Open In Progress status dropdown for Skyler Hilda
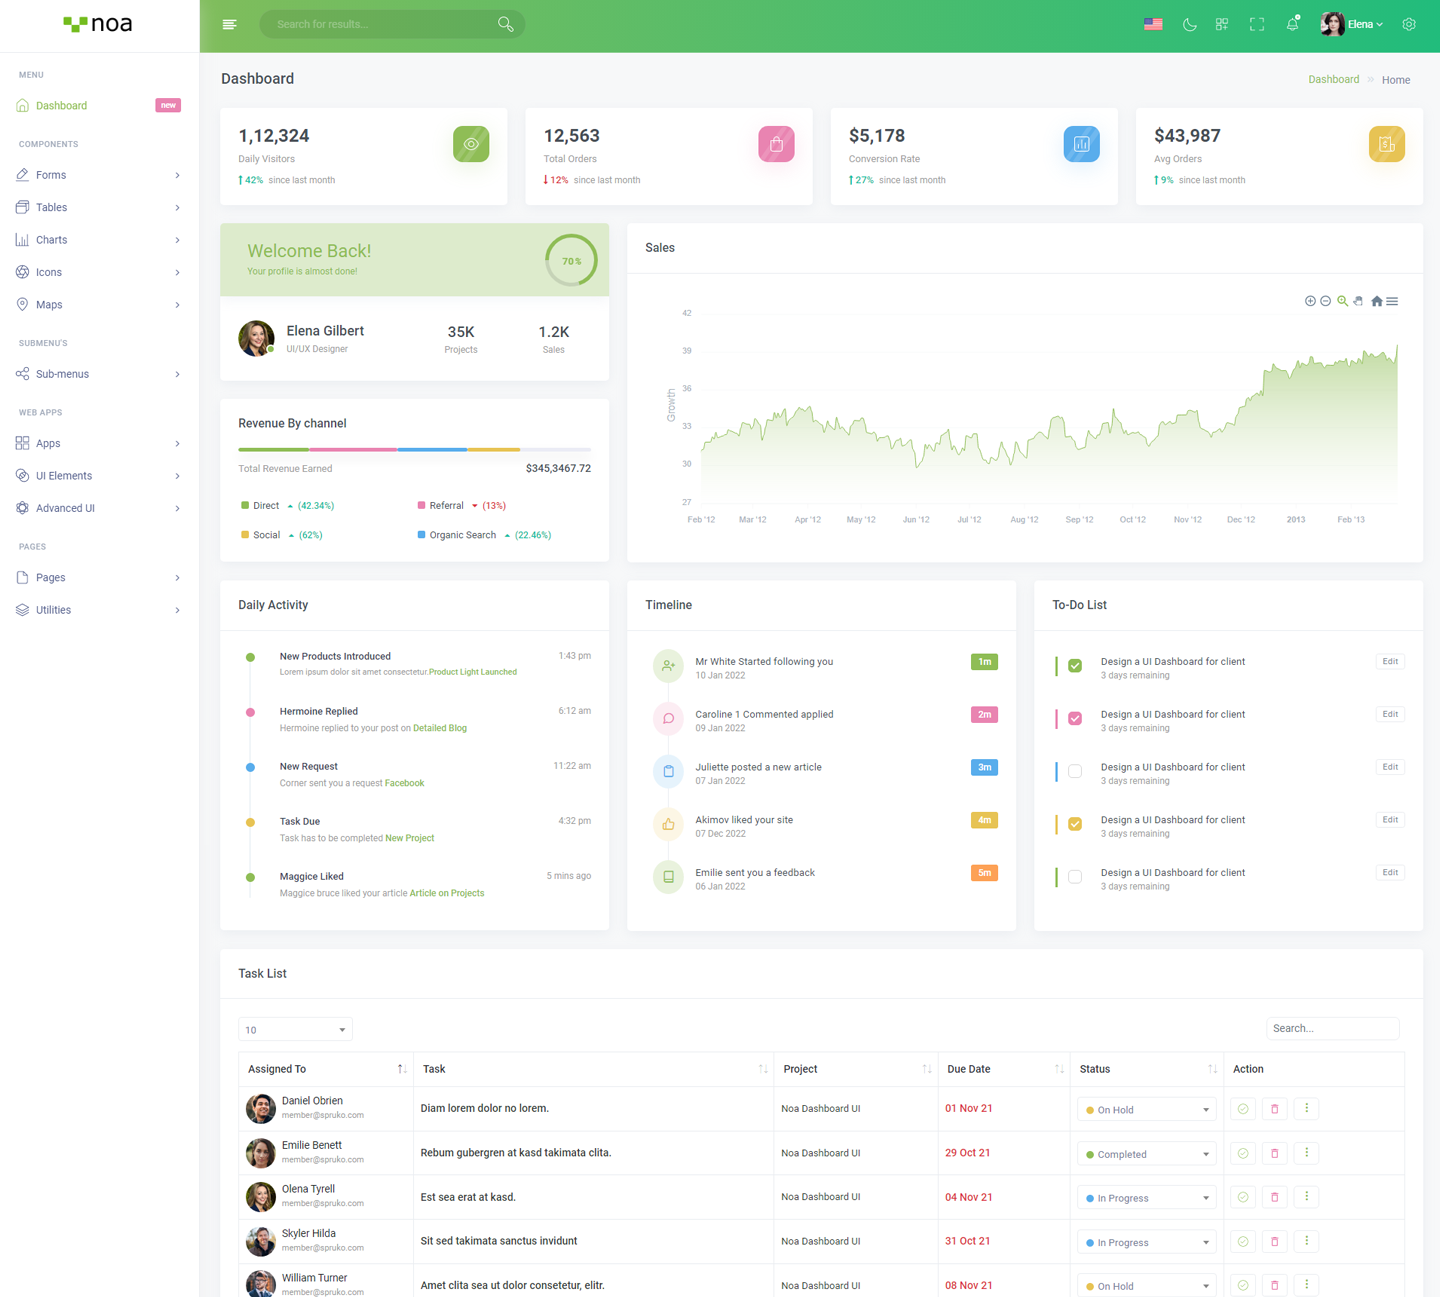 pos(1146,1242)
